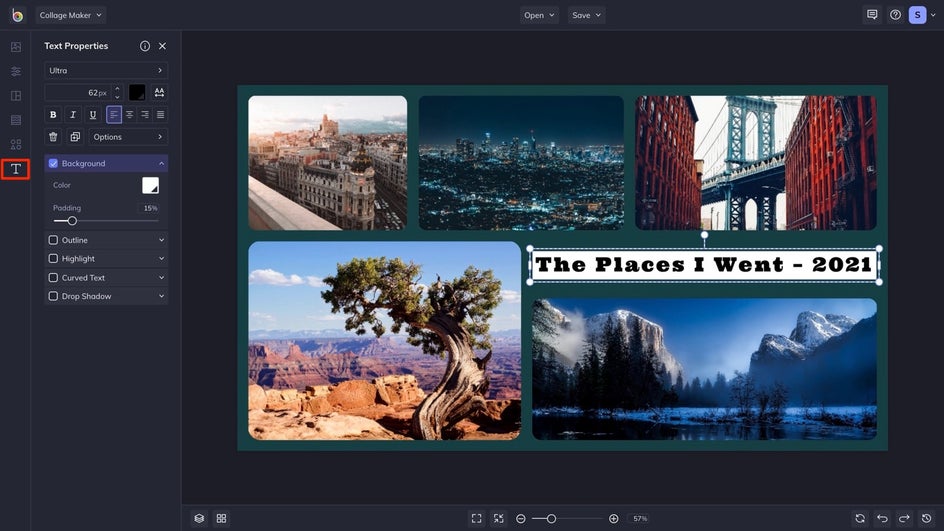Open the Save menu

586,15
